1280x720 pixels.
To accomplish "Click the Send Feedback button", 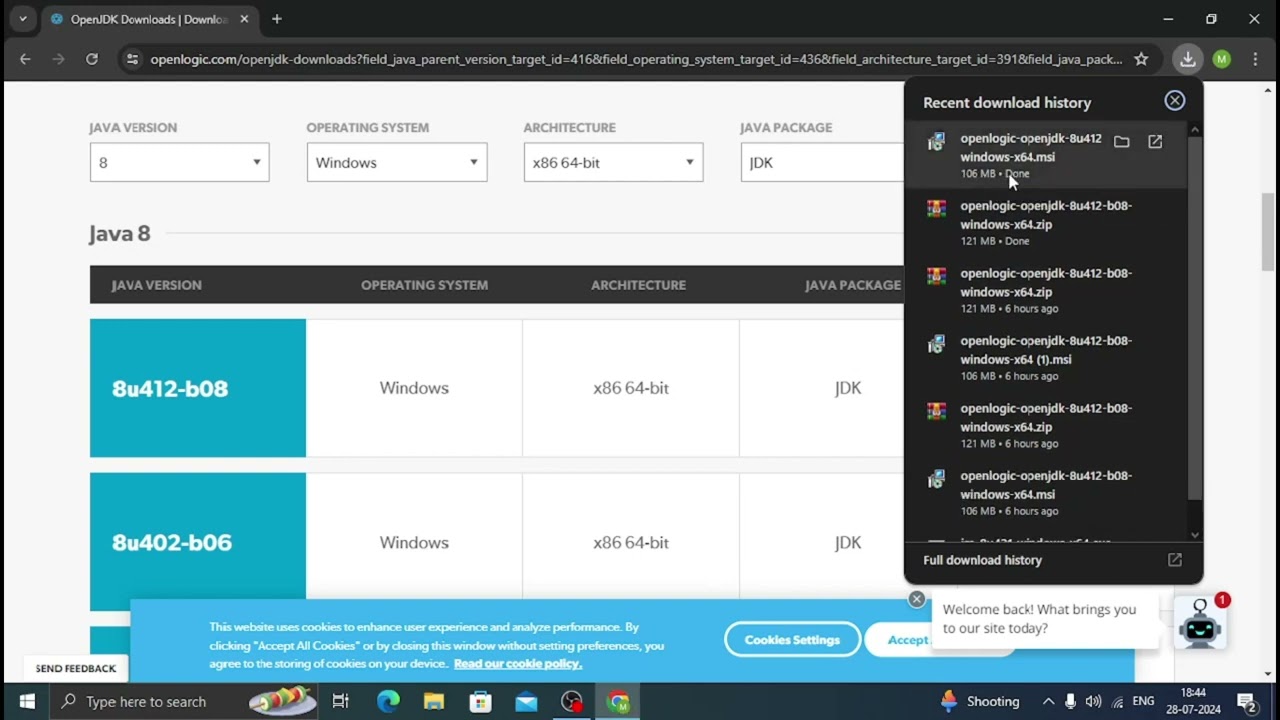I will pyautogui.click(x=76, y=668).
